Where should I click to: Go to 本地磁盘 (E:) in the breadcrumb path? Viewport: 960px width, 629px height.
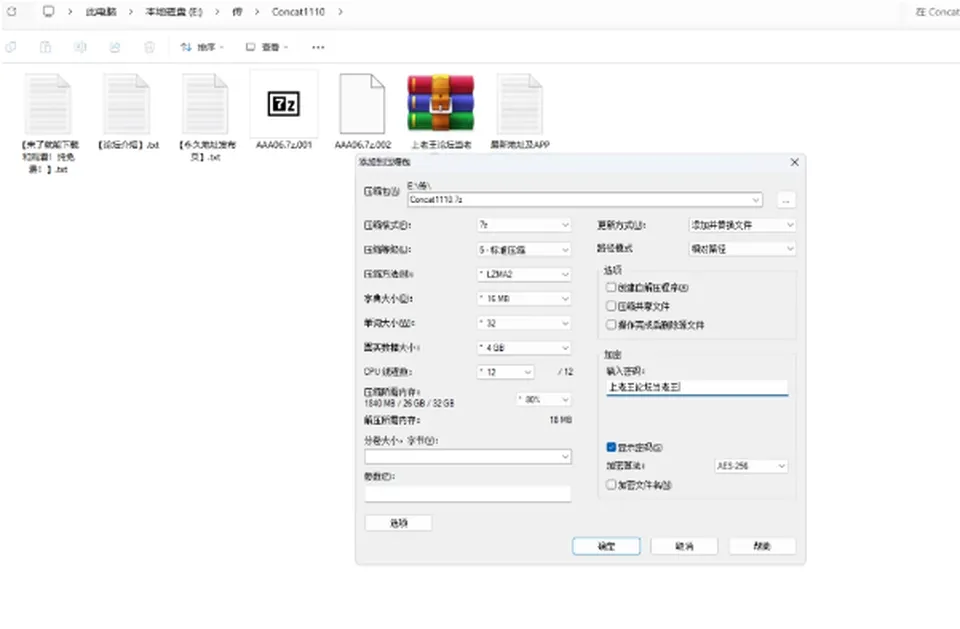(x=174, y=12)
